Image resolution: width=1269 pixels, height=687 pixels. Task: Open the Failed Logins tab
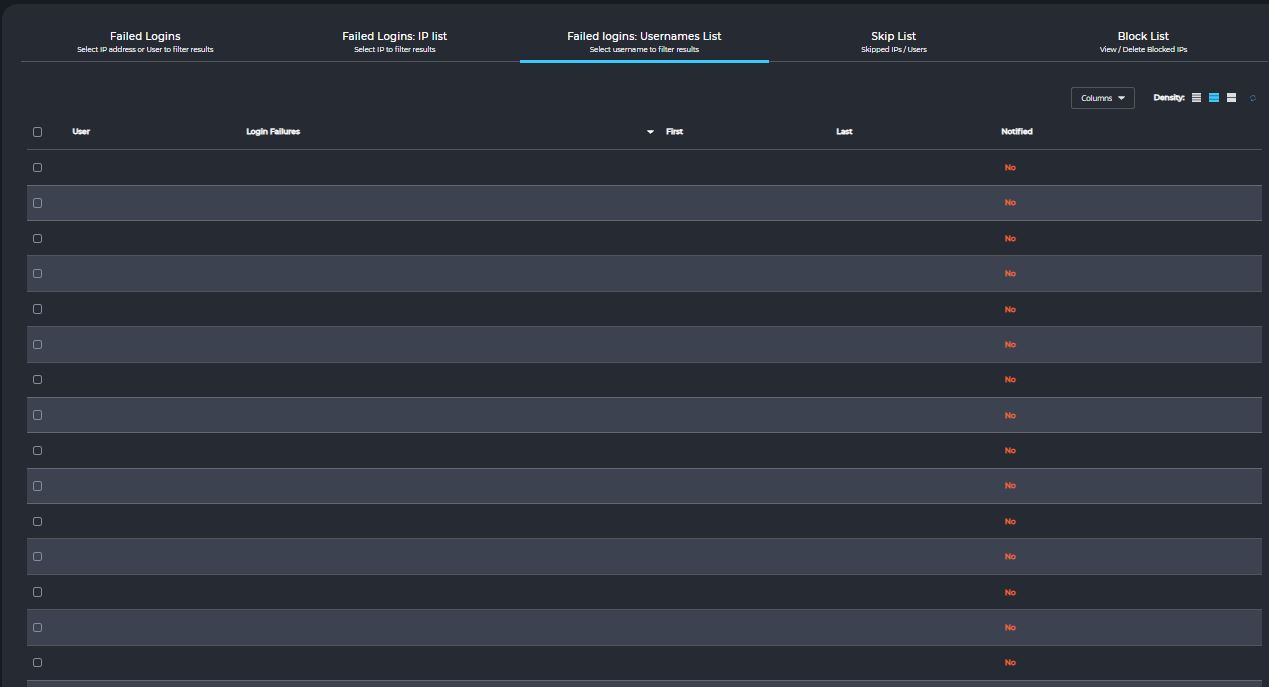[145, 41]
